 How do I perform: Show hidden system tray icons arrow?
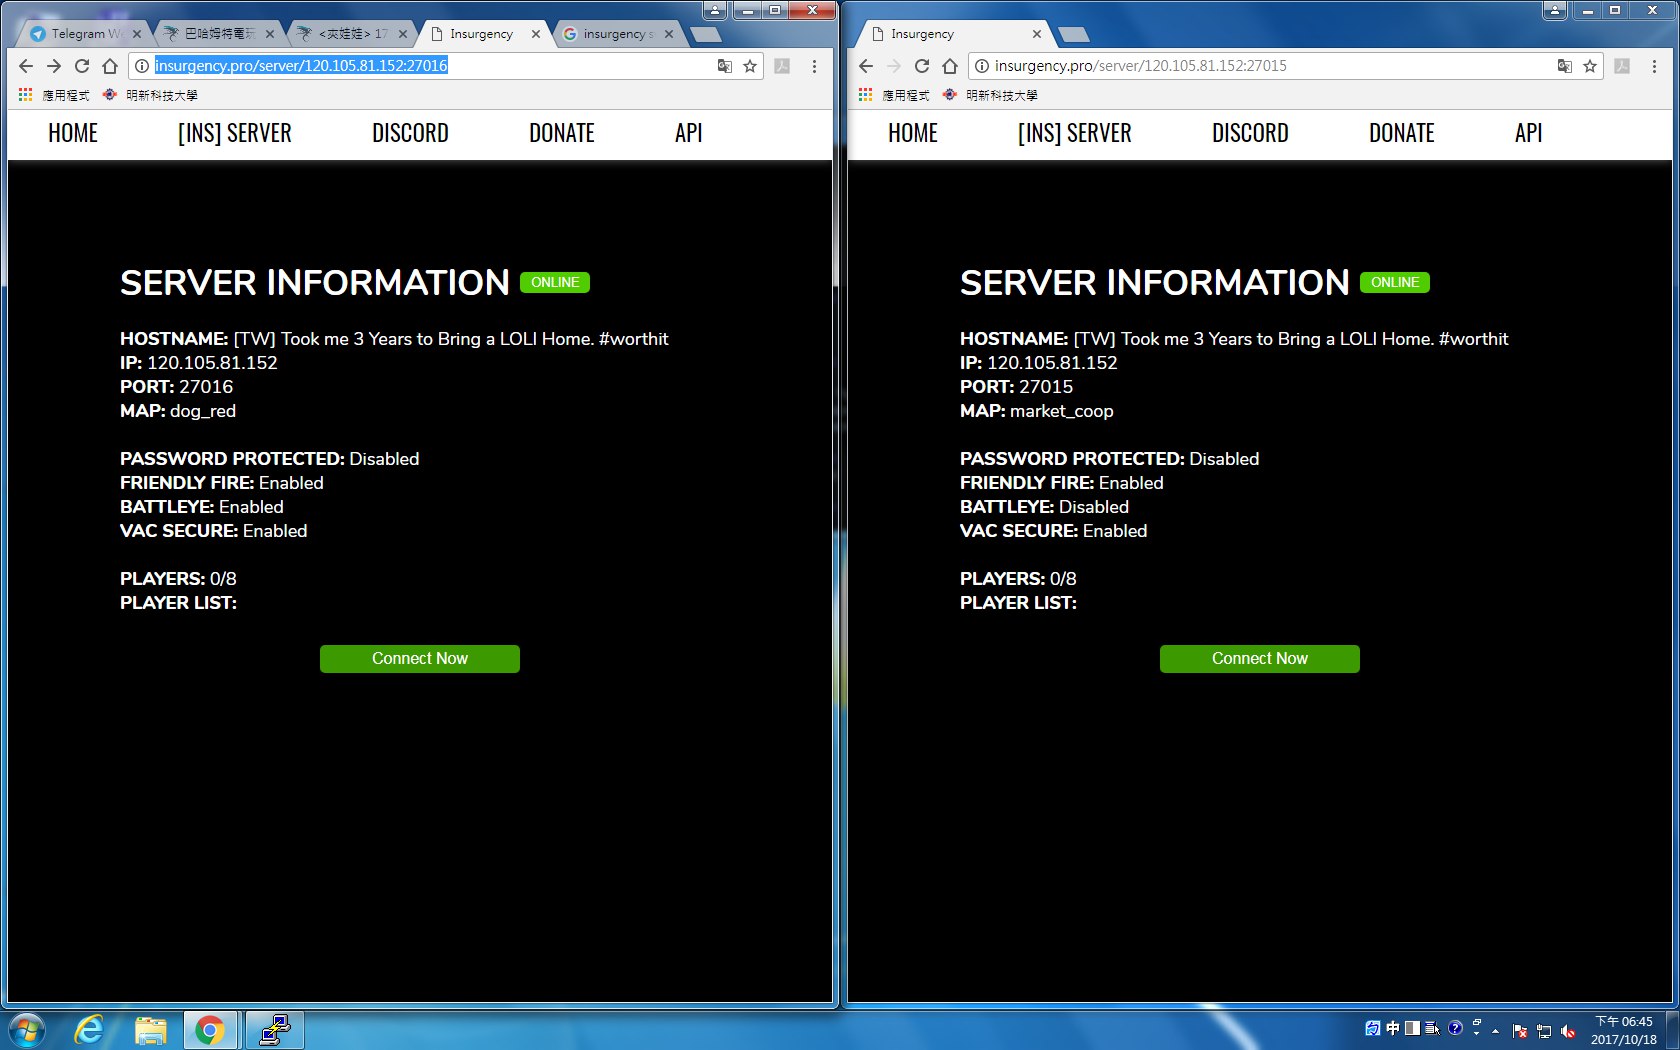1496,1030
